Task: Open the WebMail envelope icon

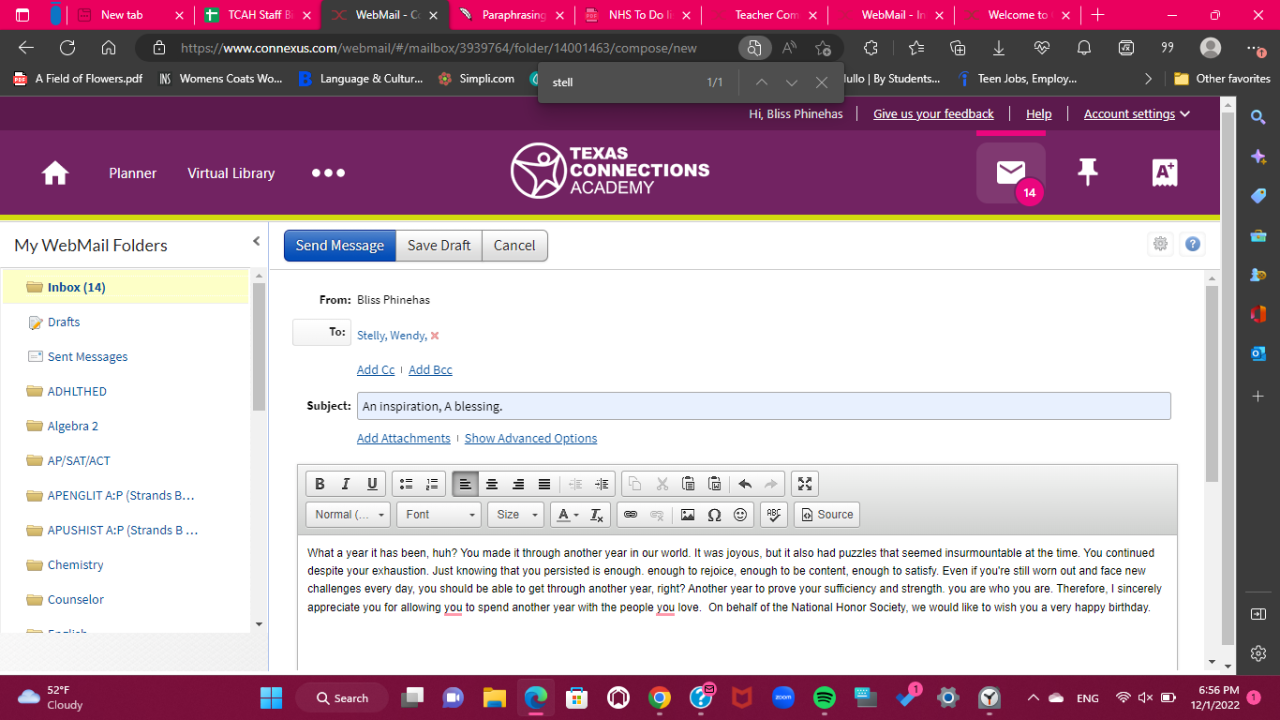Action: click(x=1011, y=173)
